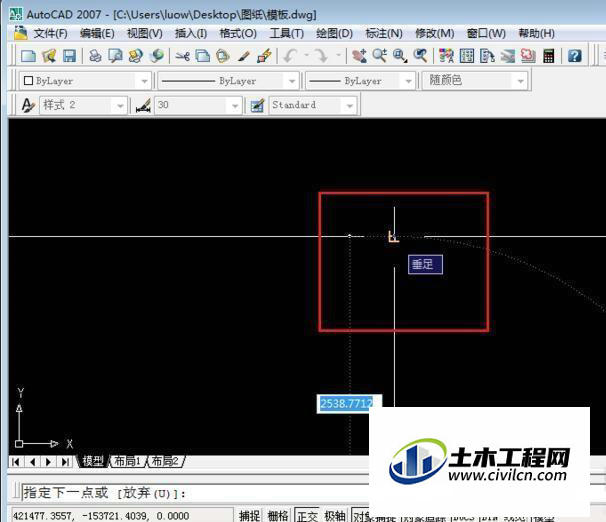Toggle 极轴 polar tracking in status bar

click(x=335, y=516)
